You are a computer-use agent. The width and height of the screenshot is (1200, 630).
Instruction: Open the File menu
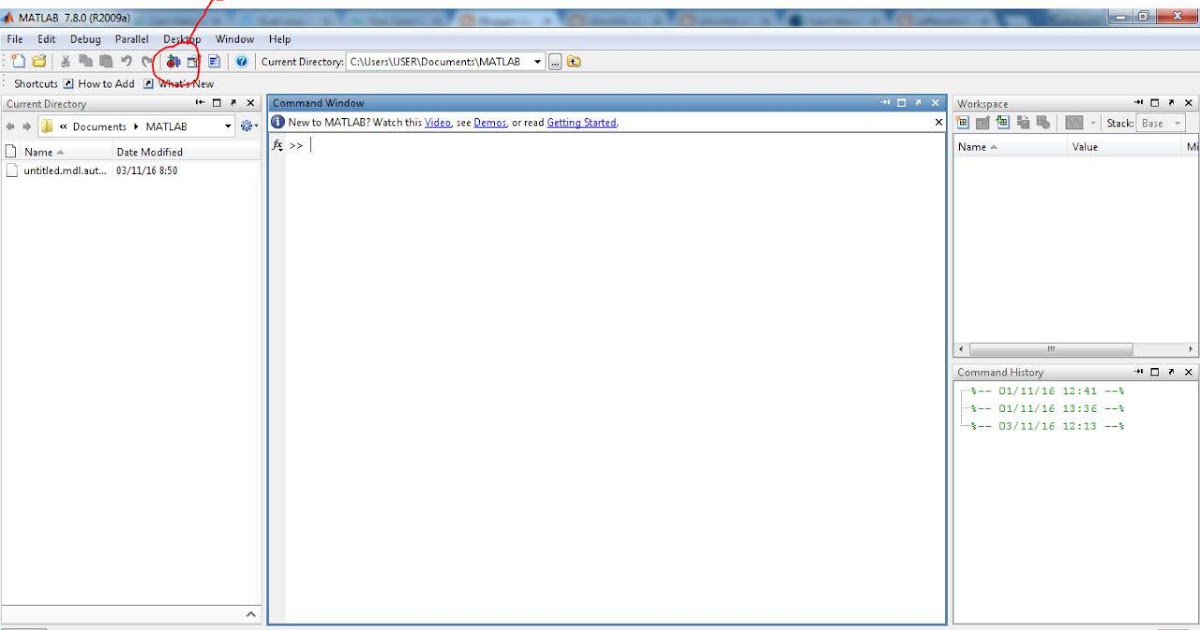[x=14, y=39]
